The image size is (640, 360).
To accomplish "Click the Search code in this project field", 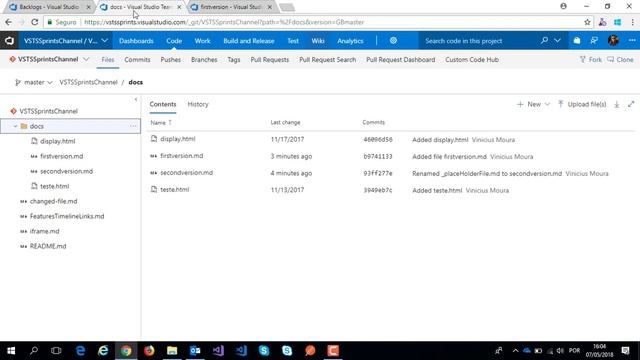I will 478,41.
